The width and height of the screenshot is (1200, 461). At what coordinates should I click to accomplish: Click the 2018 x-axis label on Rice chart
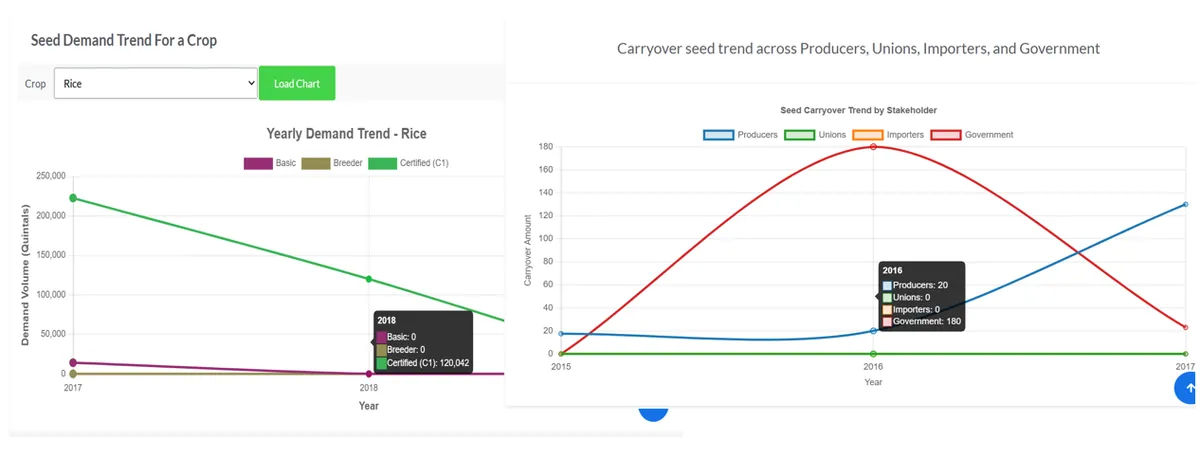[369, 387]
